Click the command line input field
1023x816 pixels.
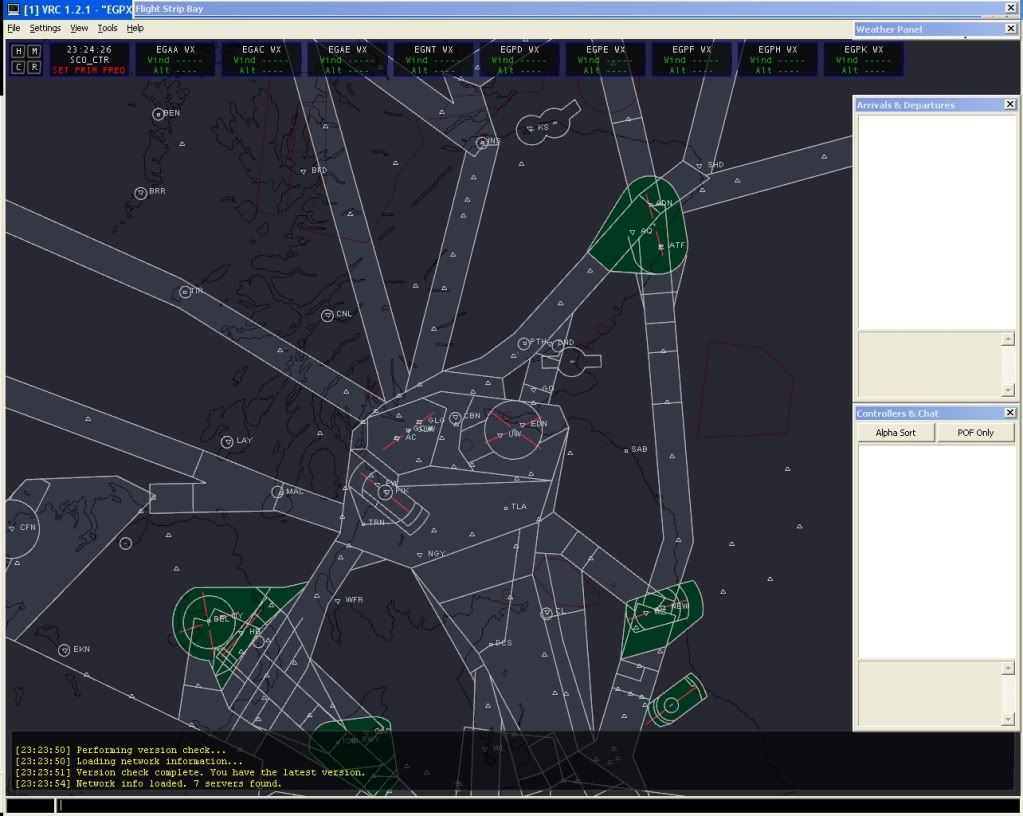click(500, 804)
